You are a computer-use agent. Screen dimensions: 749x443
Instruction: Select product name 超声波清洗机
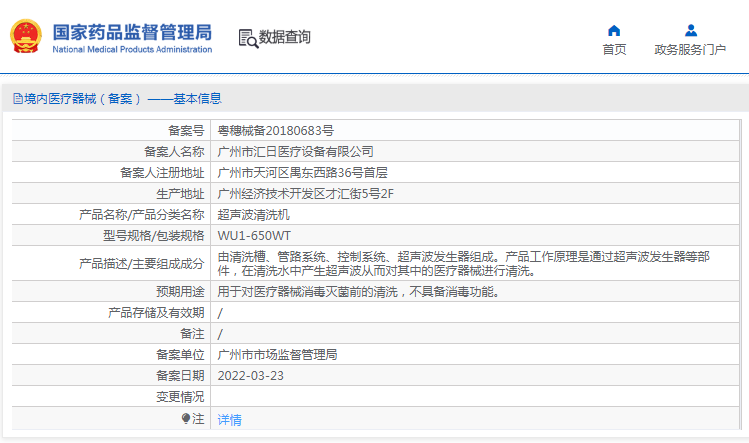click(x=253, y=215)
